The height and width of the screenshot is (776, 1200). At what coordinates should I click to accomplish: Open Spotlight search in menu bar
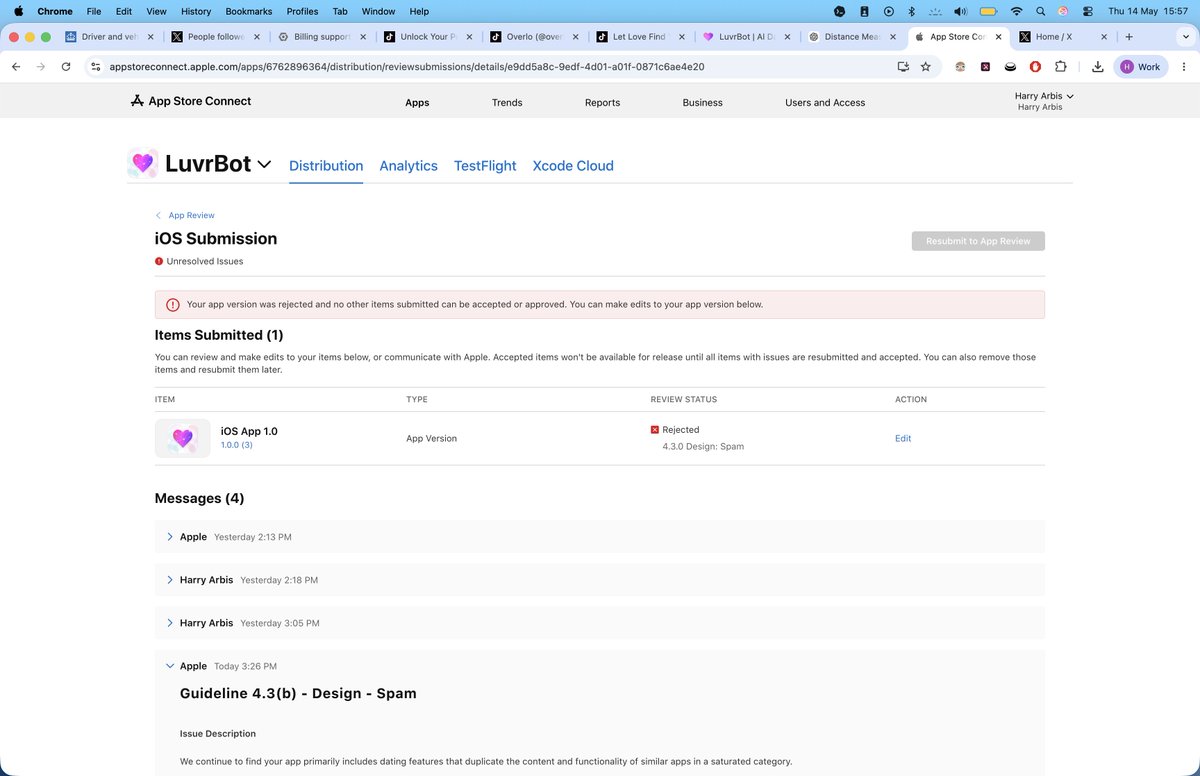coord(1041,11)
